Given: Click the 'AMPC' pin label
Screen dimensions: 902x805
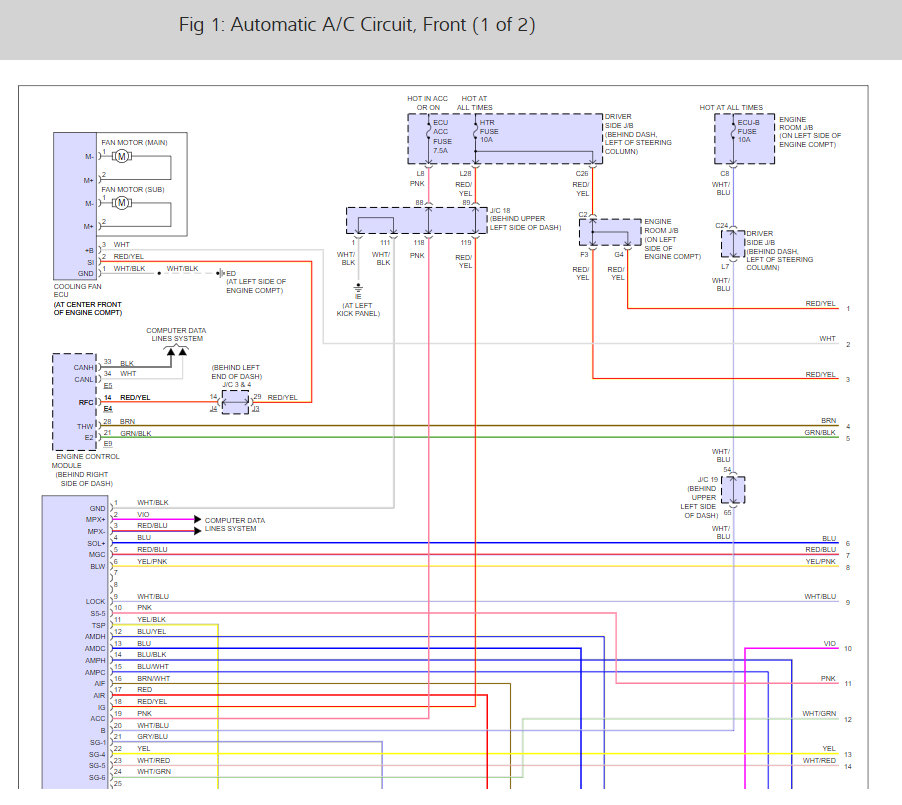Looking at the screenshot, I should [x=95, y=672].
